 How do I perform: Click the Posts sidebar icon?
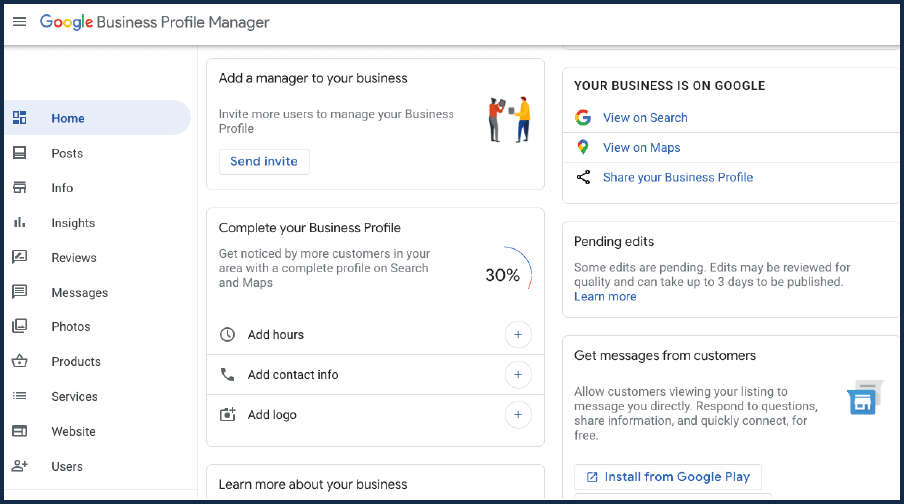(20, 153)
